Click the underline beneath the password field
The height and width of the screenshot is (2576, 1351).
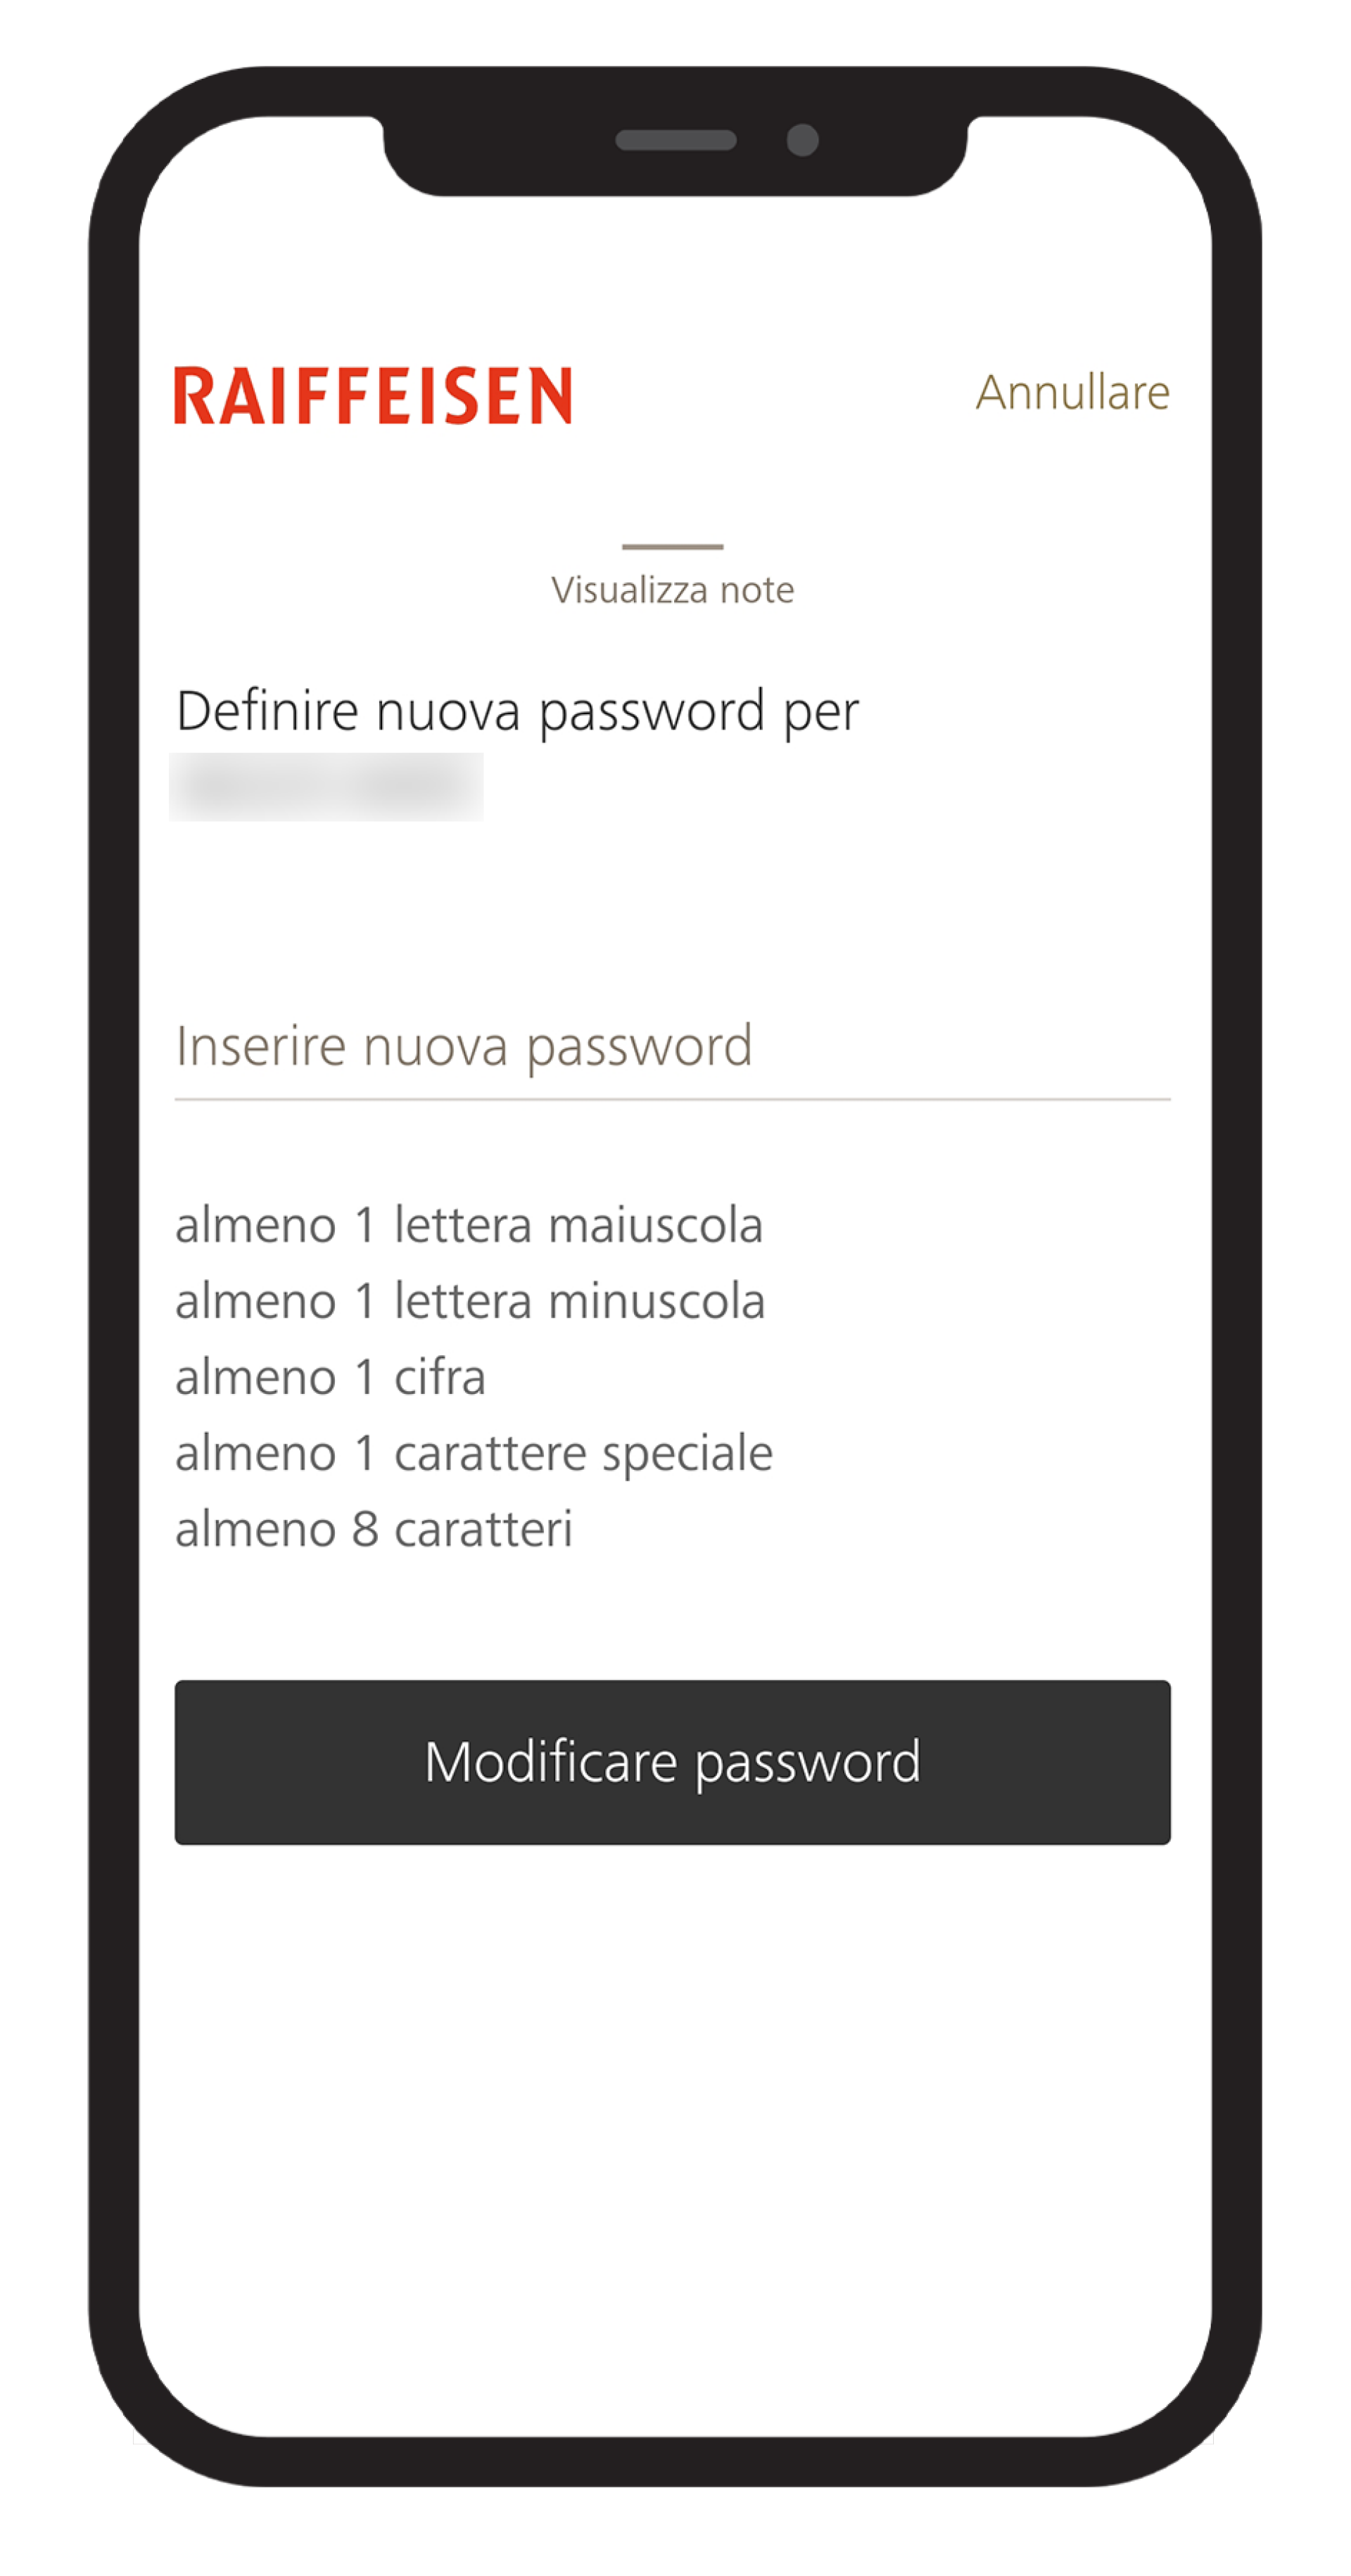coord(672,1099)
